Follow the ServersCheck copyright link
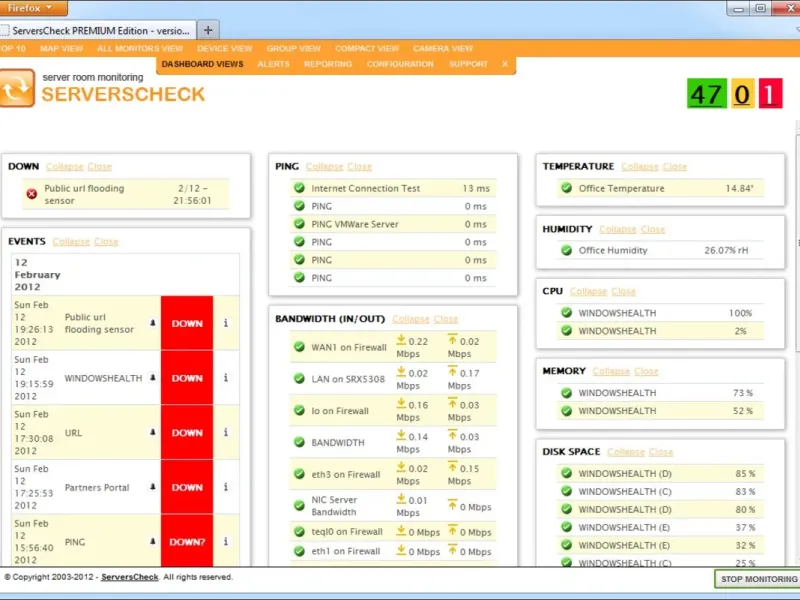The width and height of the screenshot is (800, 600). tap(130, 577)
